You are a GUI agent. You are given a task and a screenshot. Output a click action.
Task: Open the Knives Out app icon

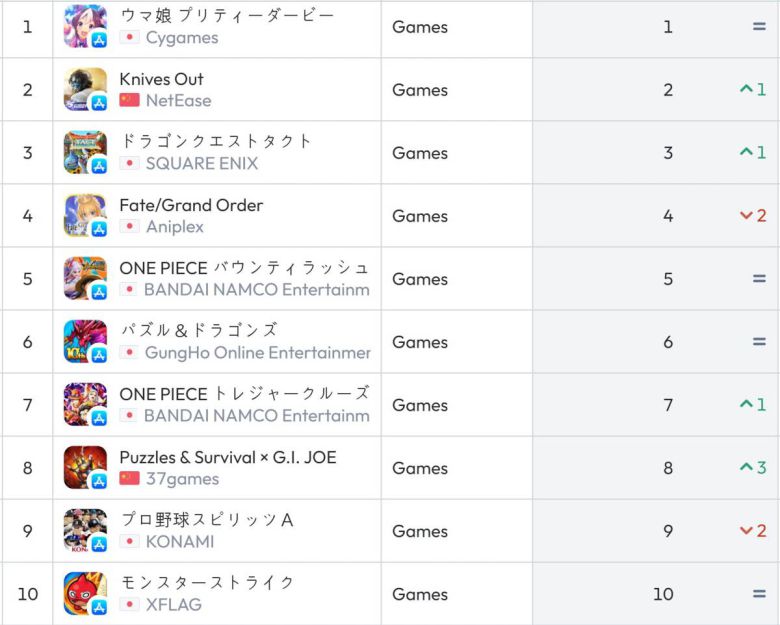85,90
